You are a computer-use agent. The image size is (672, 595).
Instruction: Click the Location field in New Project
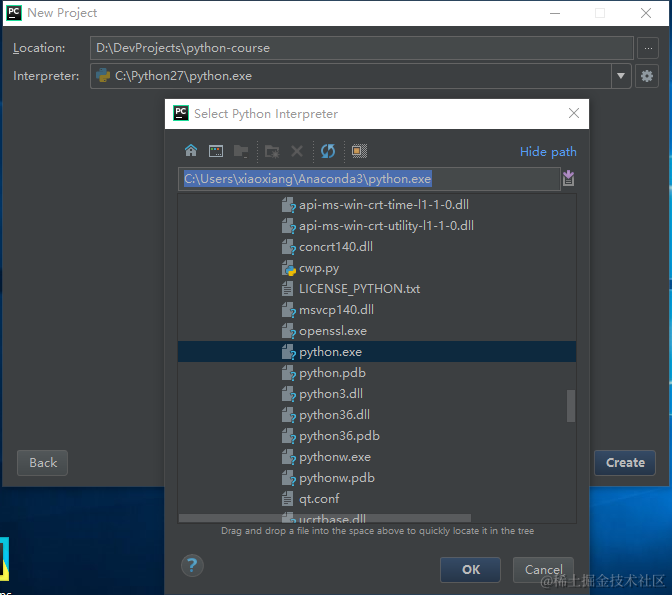tap(362, 48)
